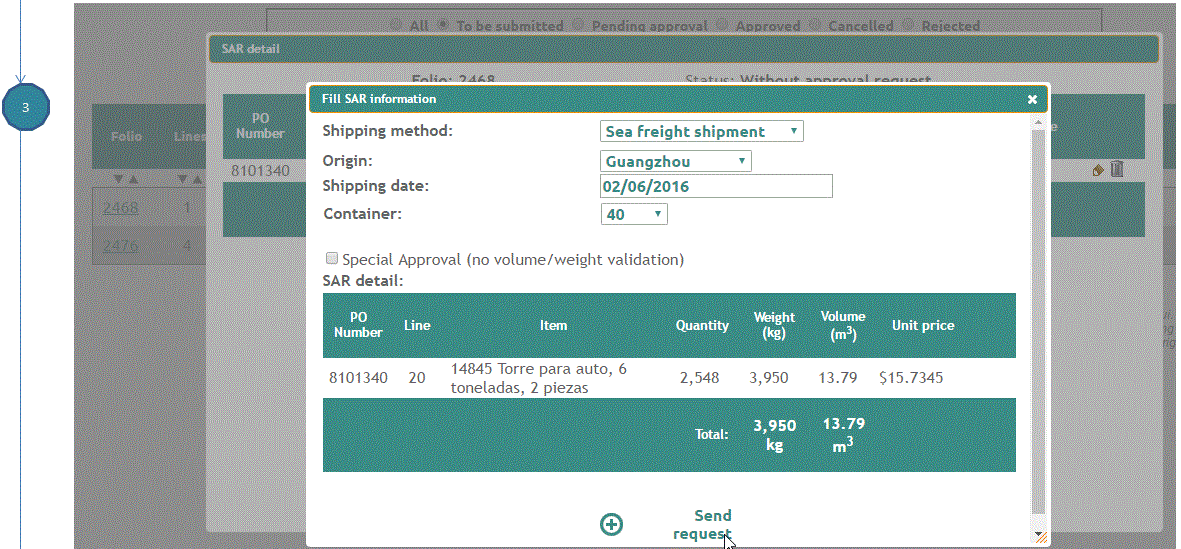The height and width of the screenshot is (549, 1181).
Task: Click the pencil edit icon in SAR detail
Action: 1098,171
